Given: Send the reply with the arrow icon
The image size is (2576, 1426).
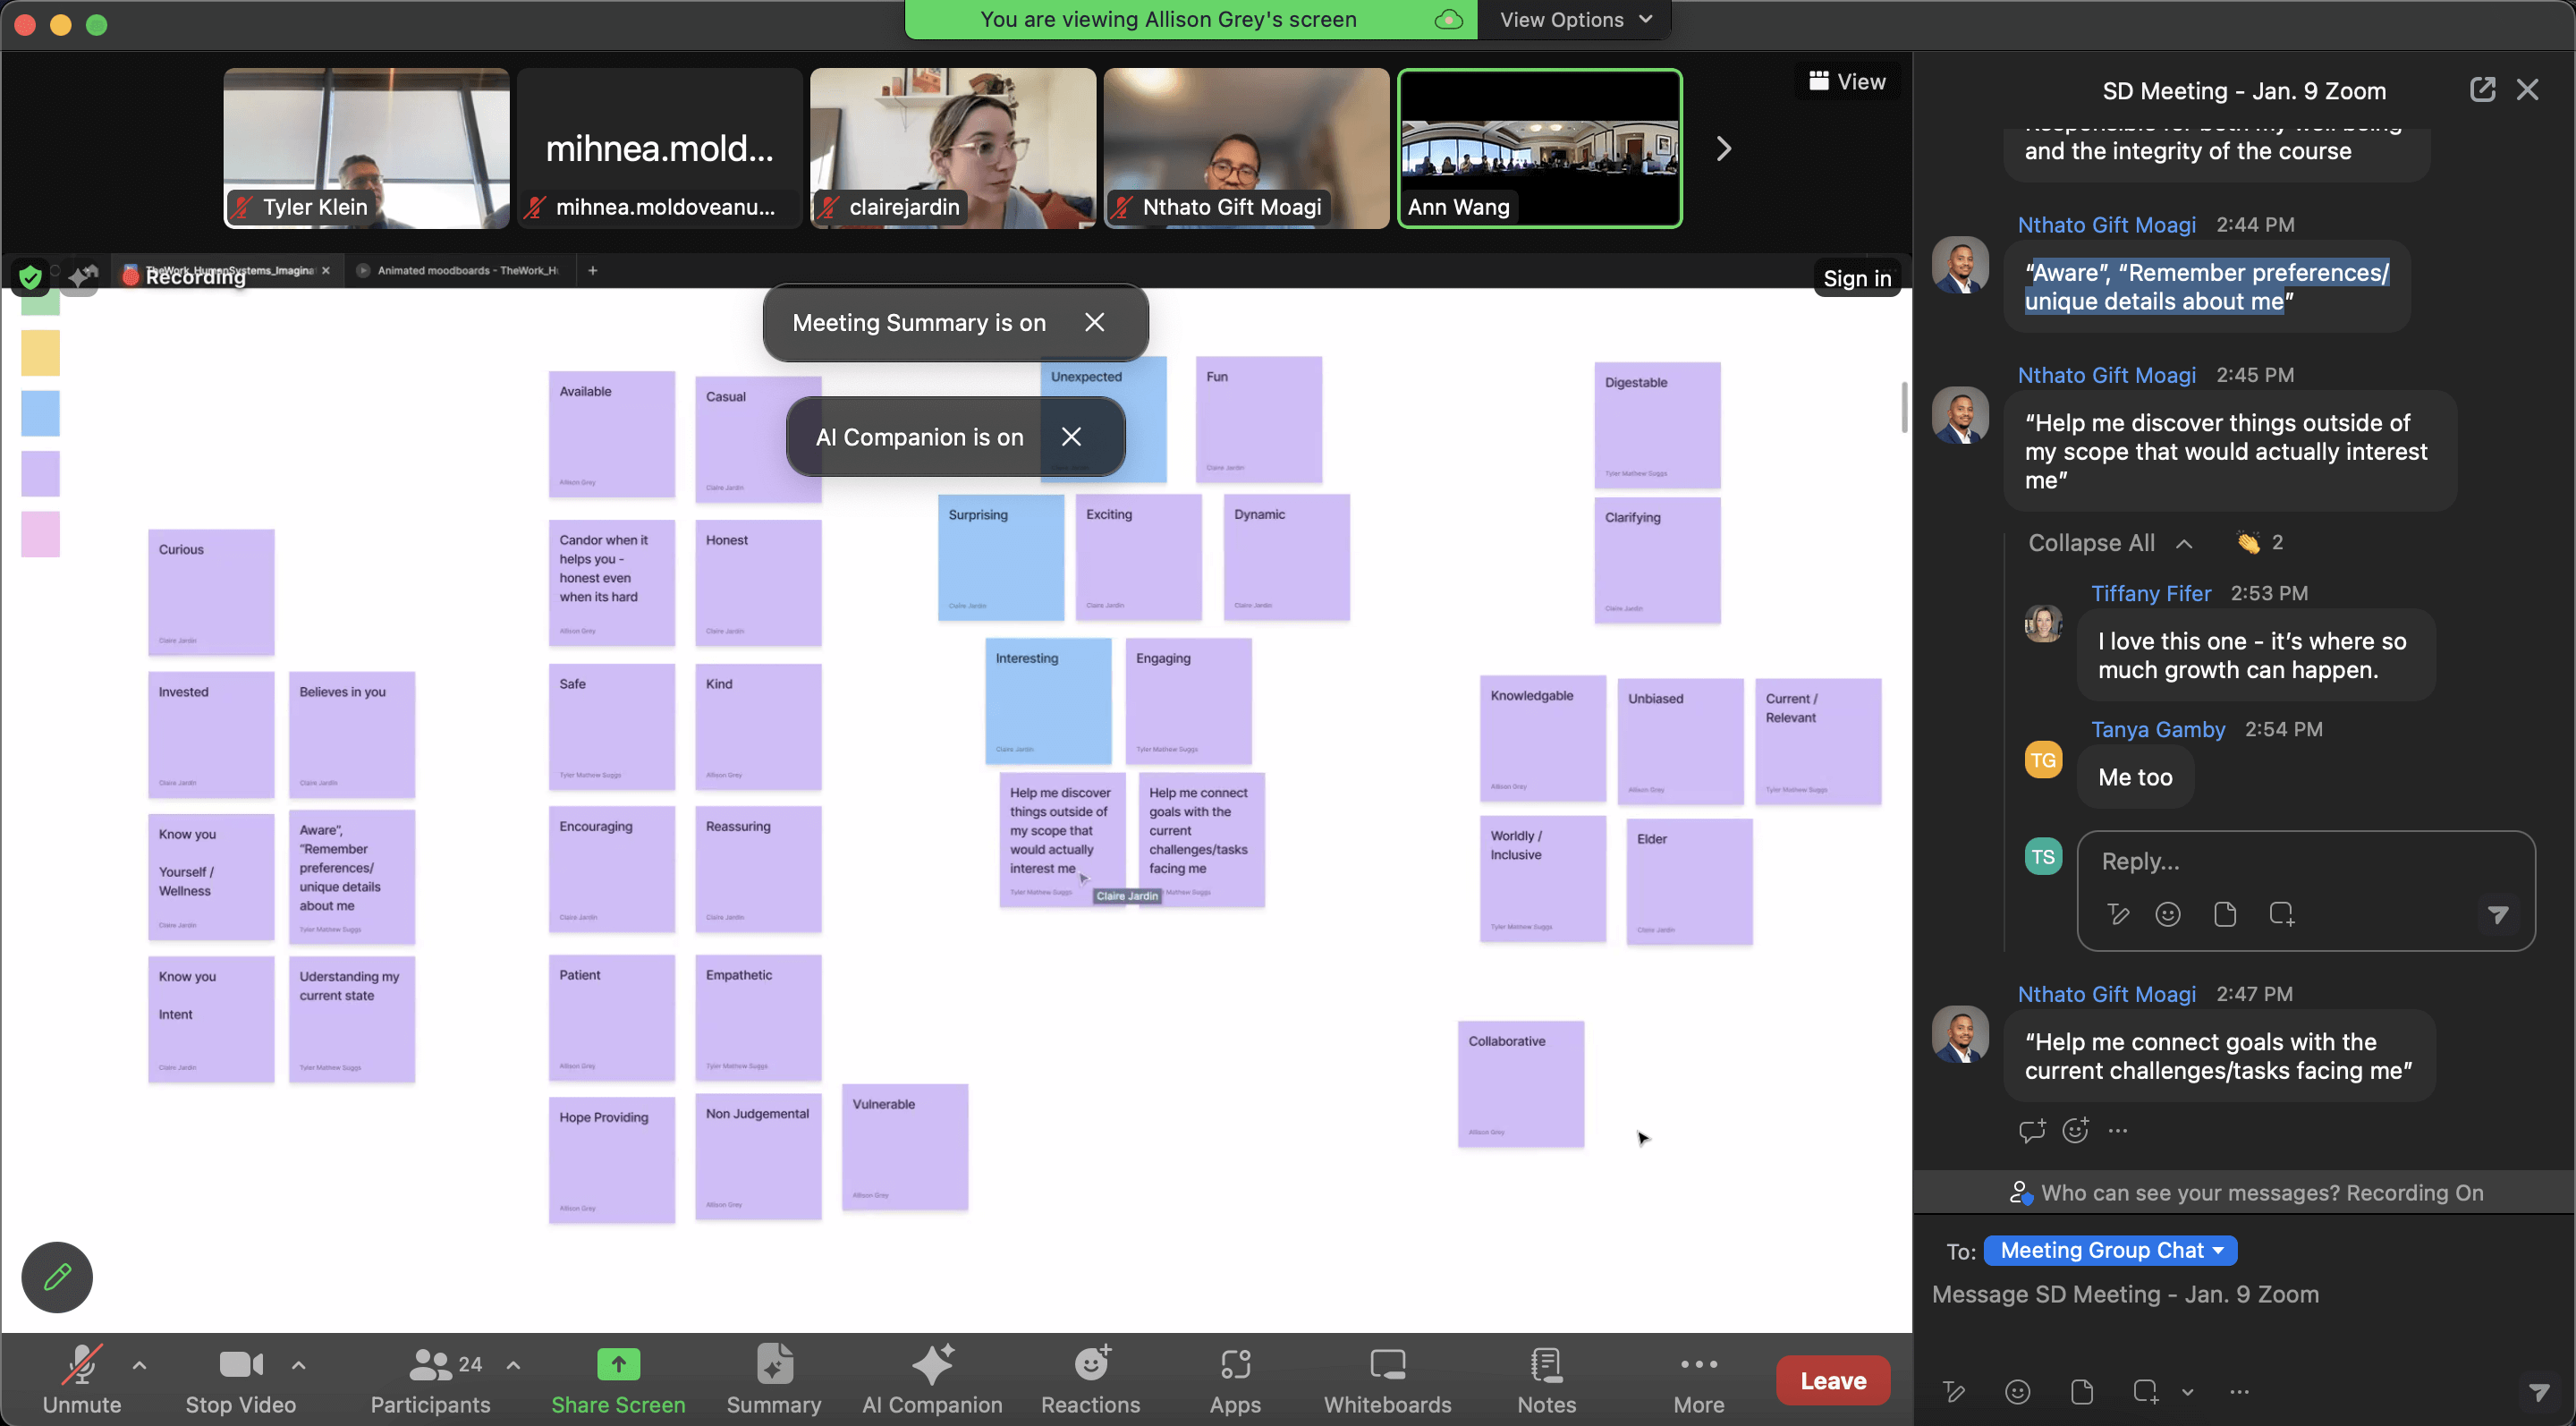Looking at the screenshot, I should coord(2498,913).
